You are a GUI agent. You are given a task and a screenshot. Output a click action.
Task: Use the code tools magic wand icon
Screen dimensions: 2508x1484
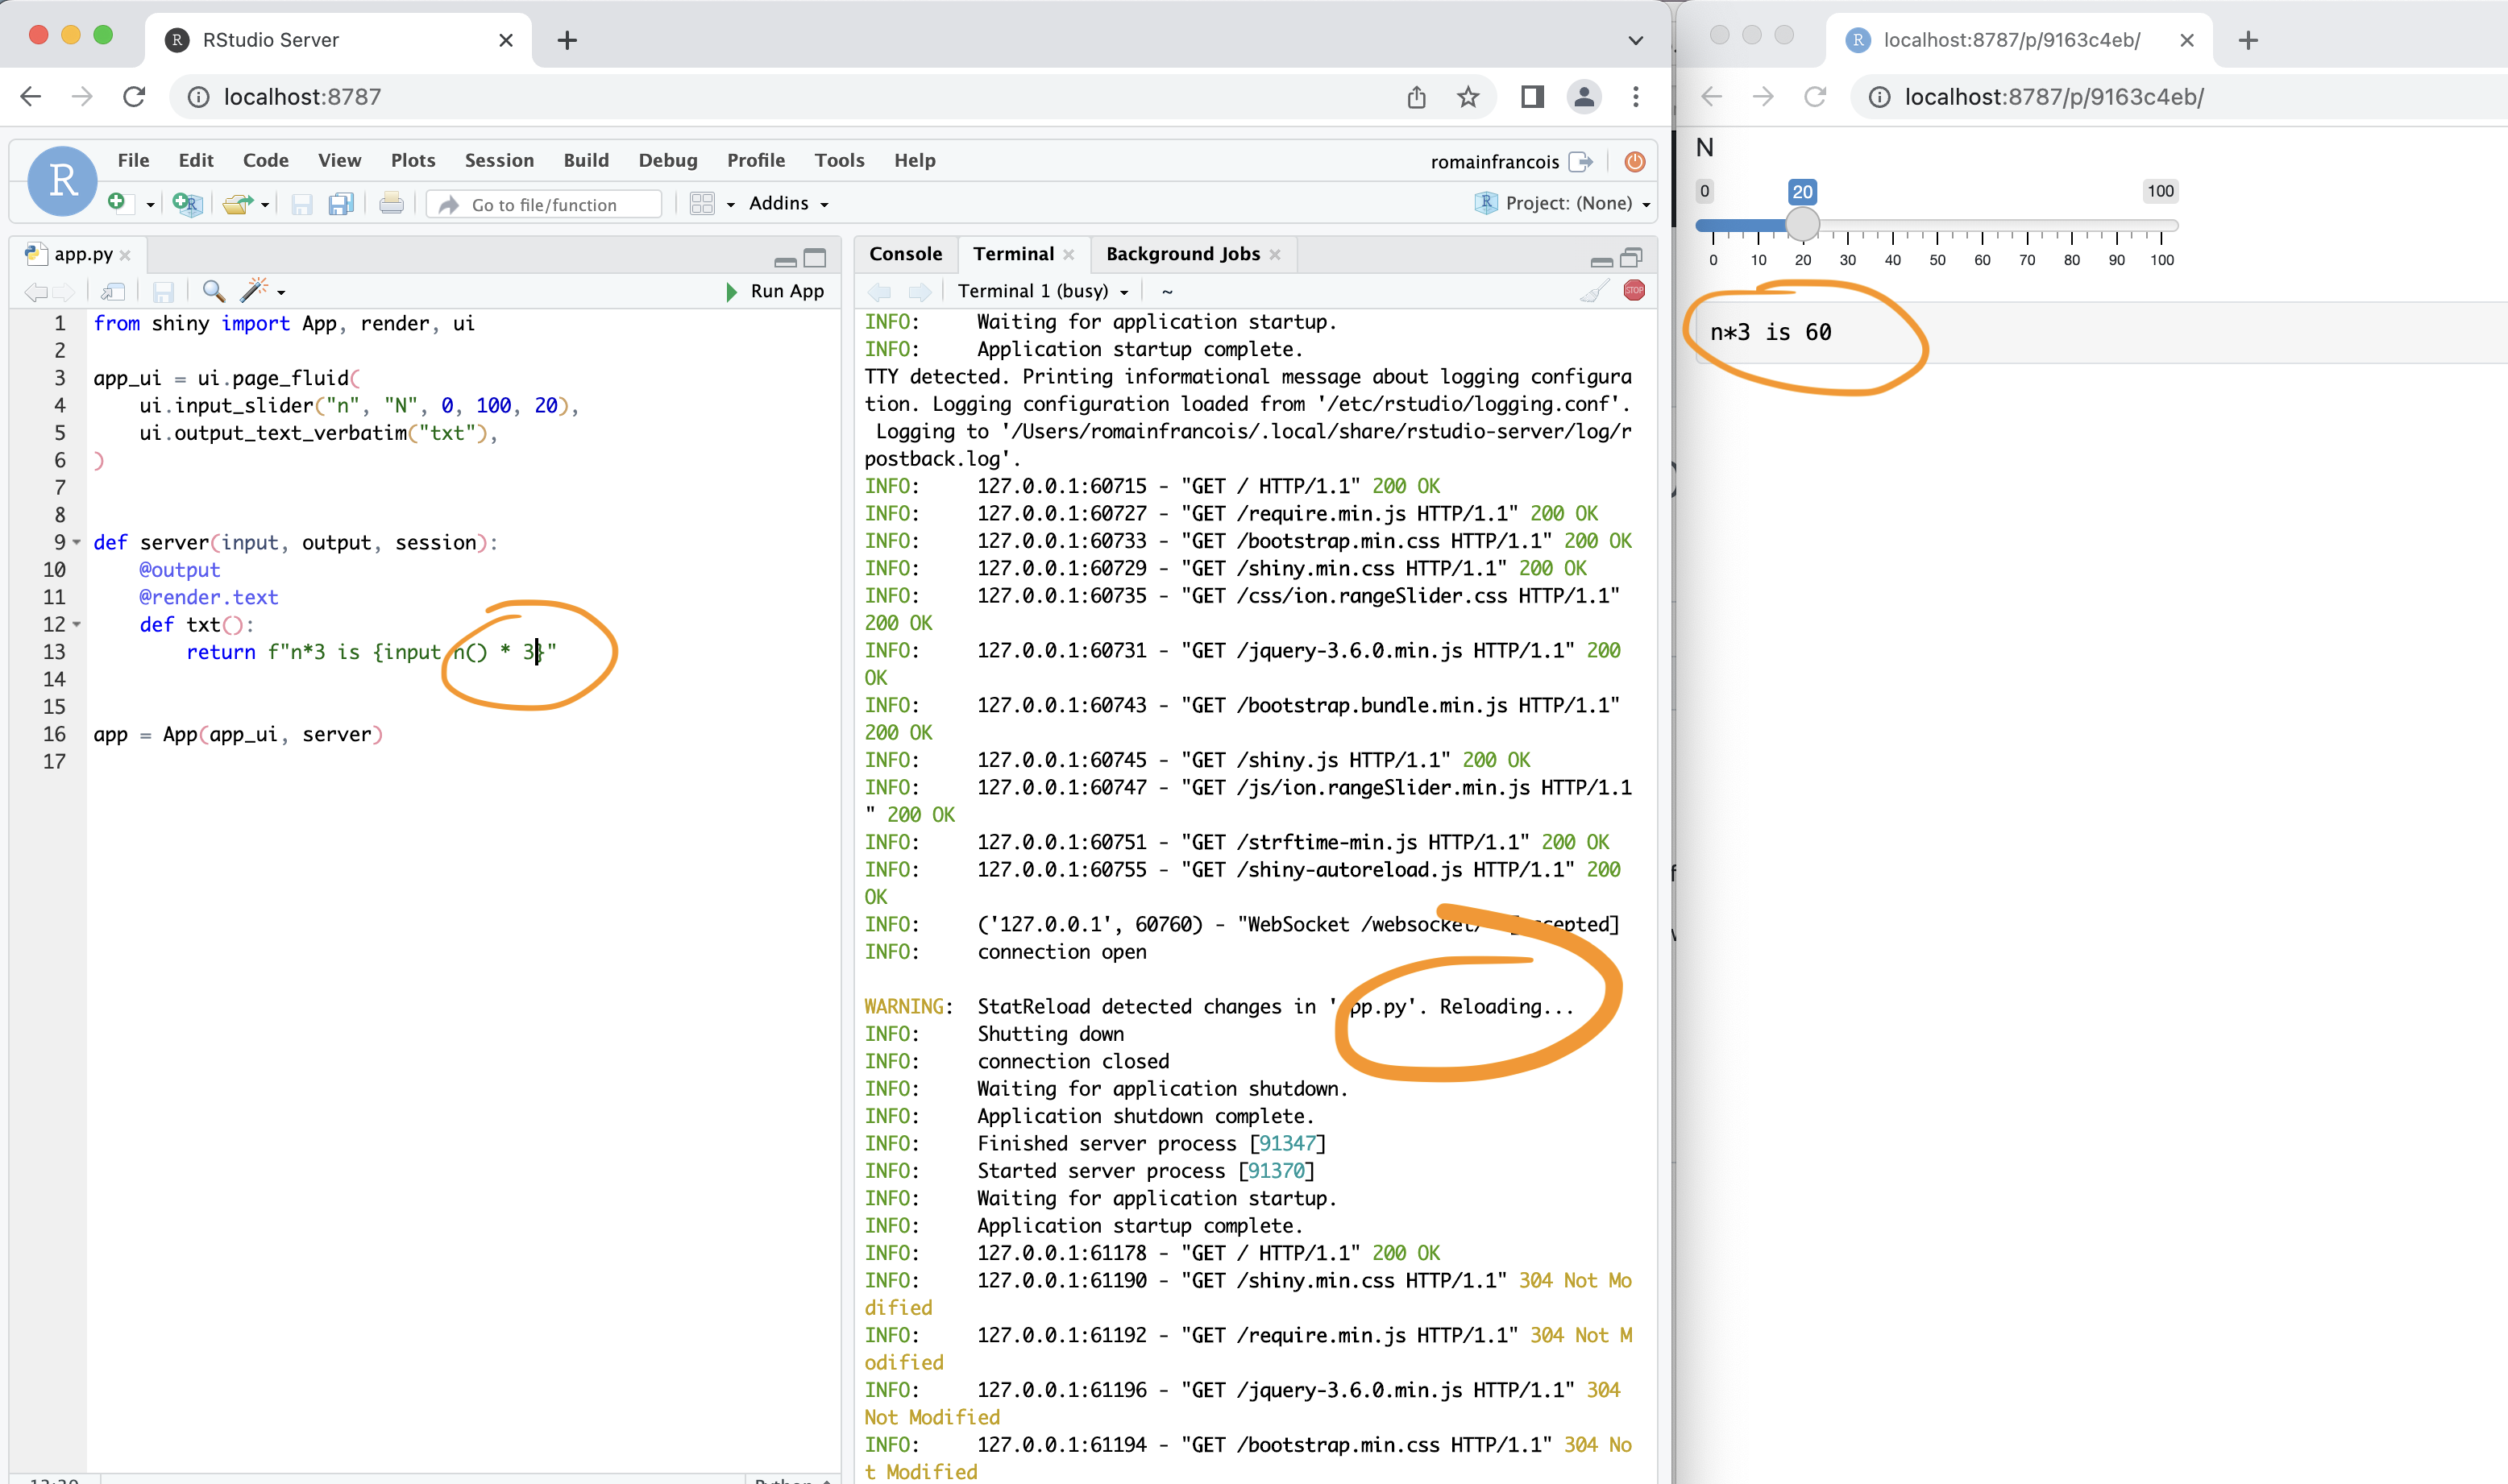[x=256, y=291]
